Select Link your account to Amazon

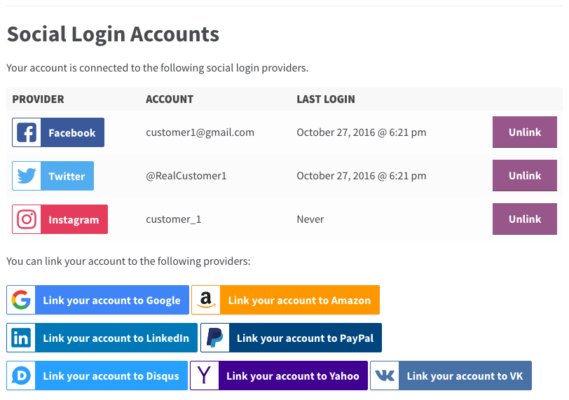click(x=286, y=300)
